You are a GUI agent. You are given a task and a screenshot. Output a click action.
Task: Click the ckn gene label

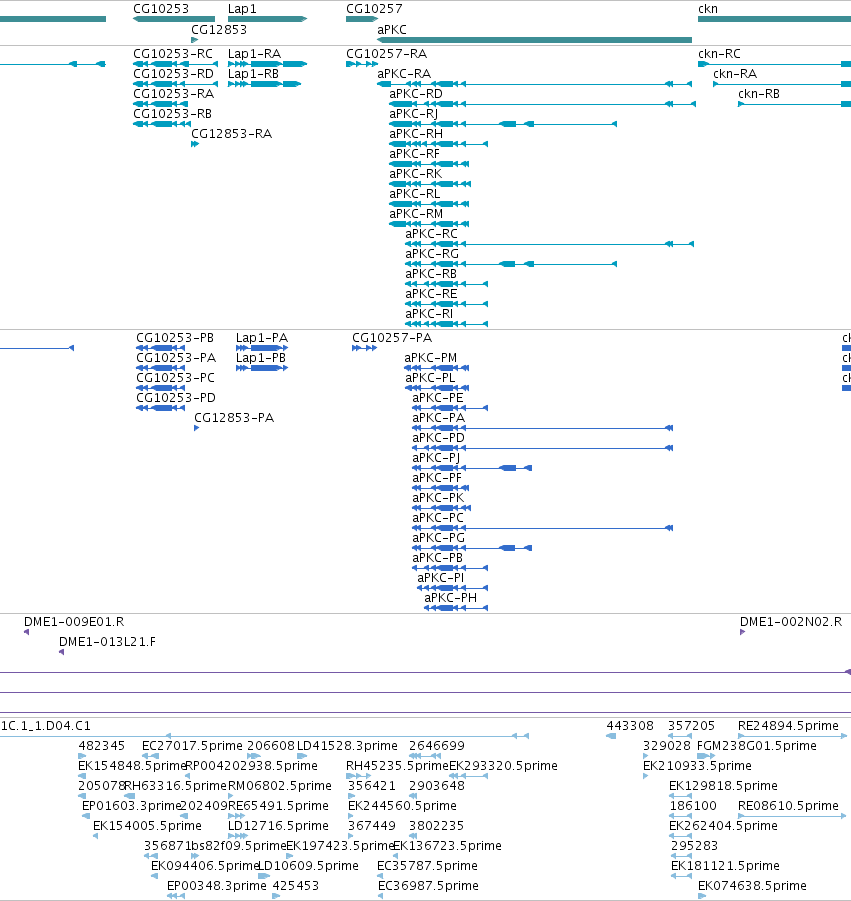coord(708,9)
